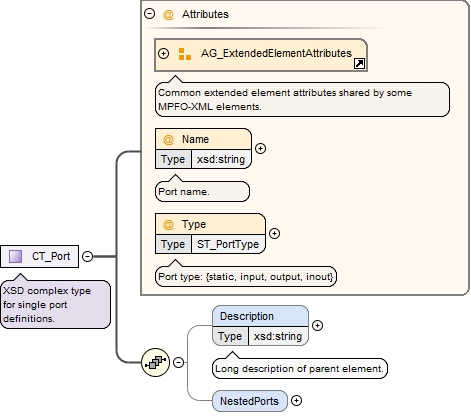Viewport: 471px width, 417px height.
Task: Select the Long description of parent element annotation
Action: (x=300, y=369)
